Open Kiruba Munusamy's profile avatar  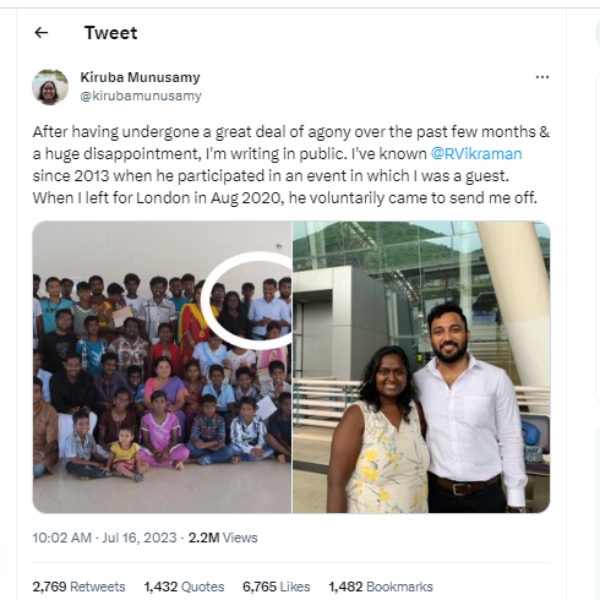coord(50,87)
